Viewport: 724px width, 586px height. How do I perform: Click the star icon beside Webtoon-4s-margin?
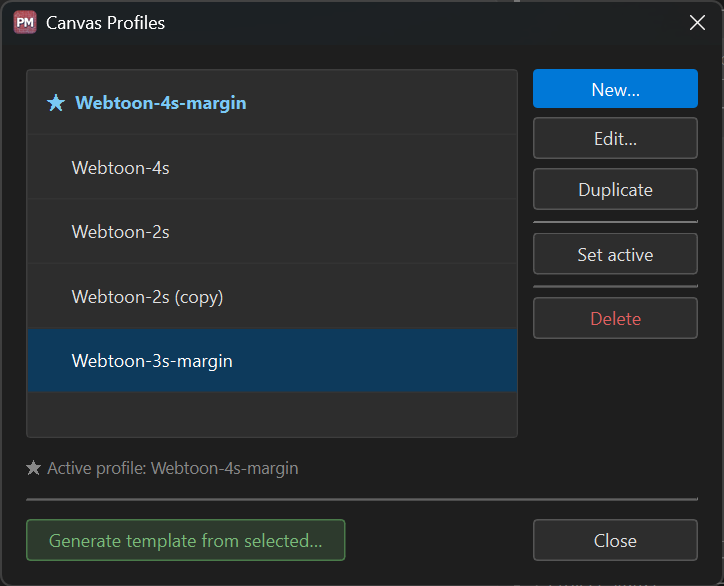[x=56, y=103]
